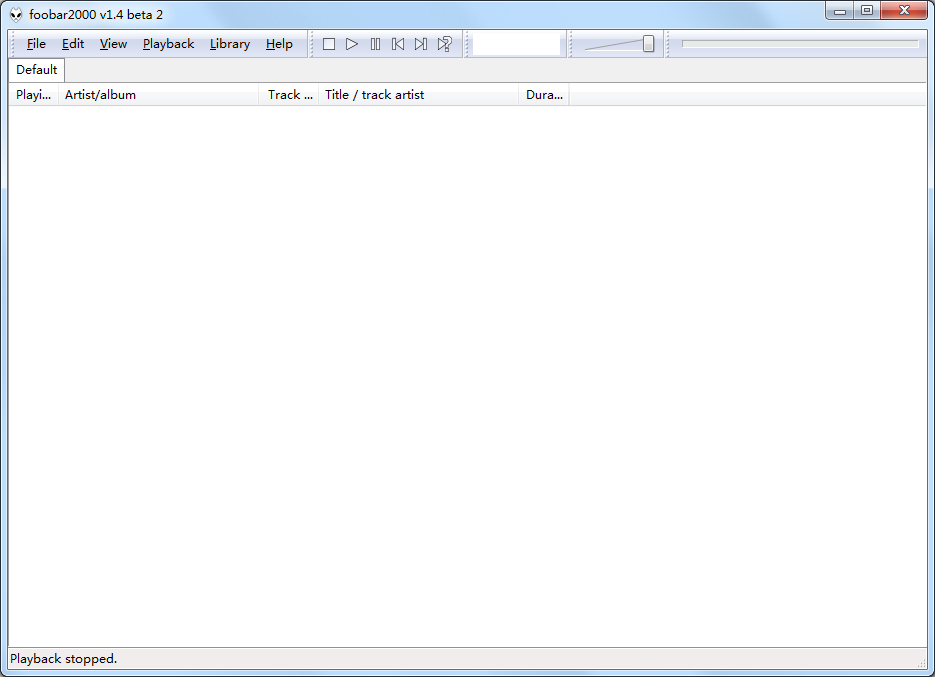Viewport: 935px width, 677px height.
Task: Click the Playing column header
Action: 33,95
